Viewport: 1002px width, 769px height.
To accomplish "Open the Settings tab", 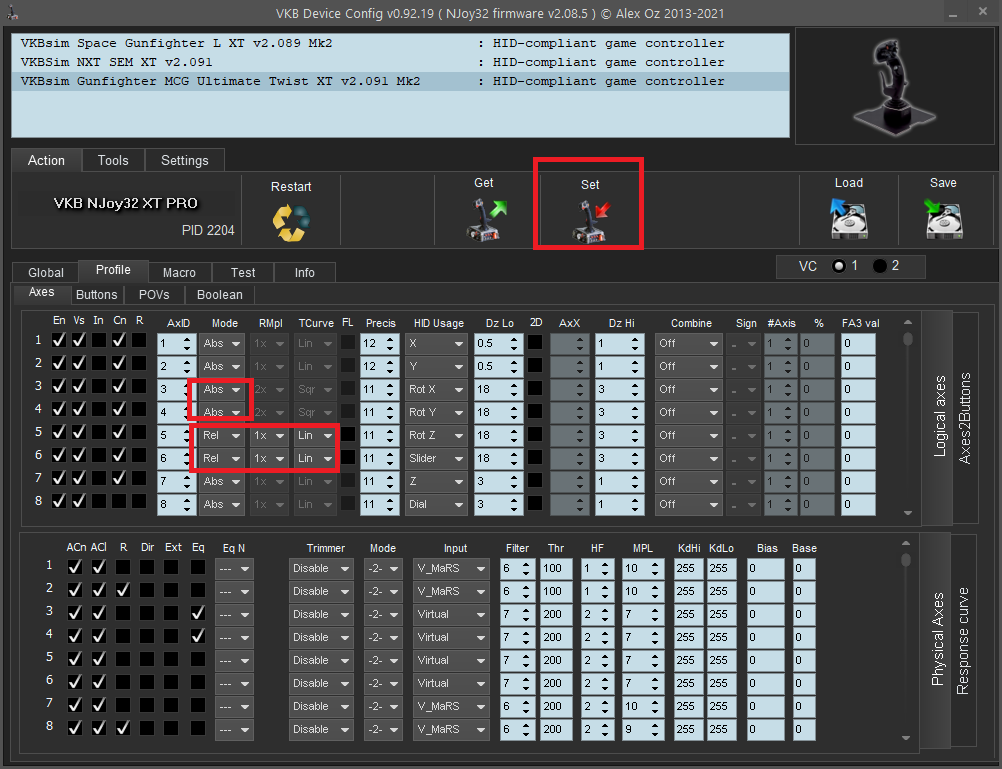I will coord(185,160).
